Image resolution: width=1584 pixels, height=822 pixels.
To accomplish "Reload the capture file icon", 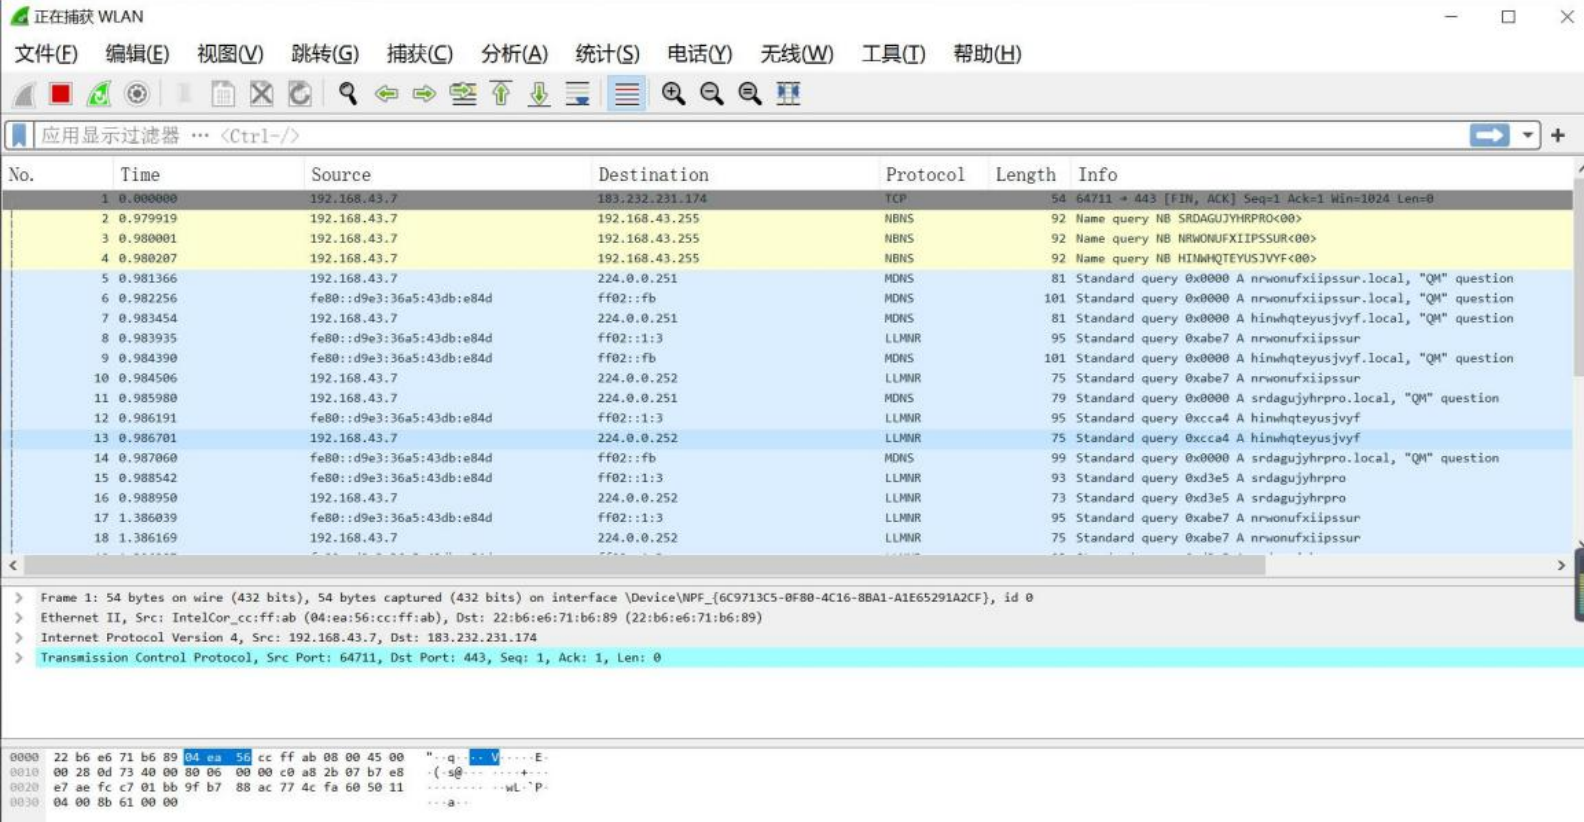I will 299,94.
